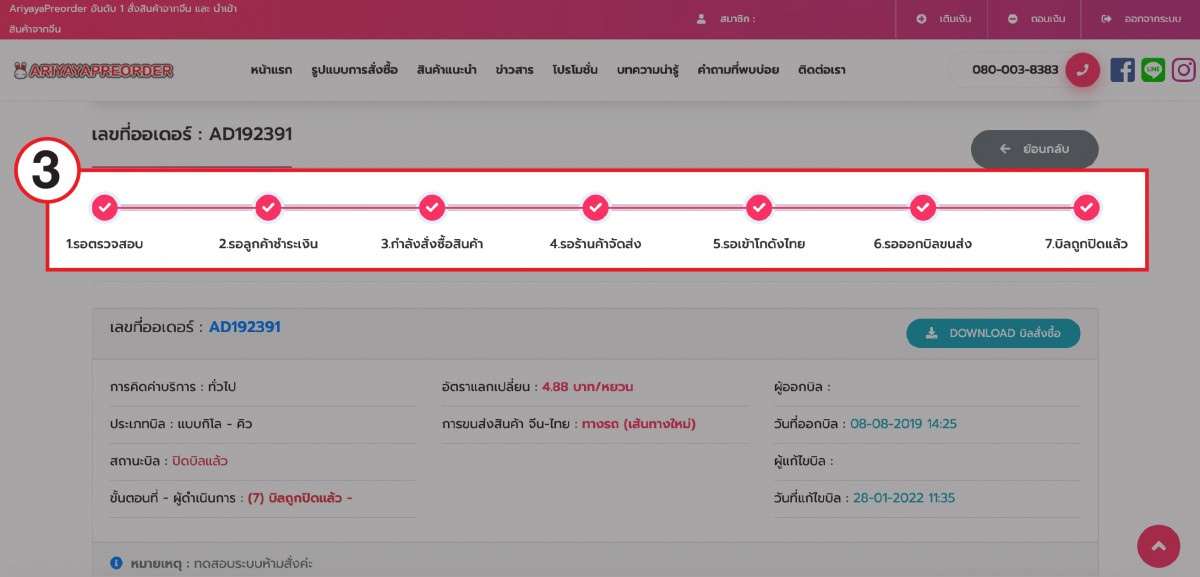Click the blue info icon beside หมายเหตุ

[116, 563]
